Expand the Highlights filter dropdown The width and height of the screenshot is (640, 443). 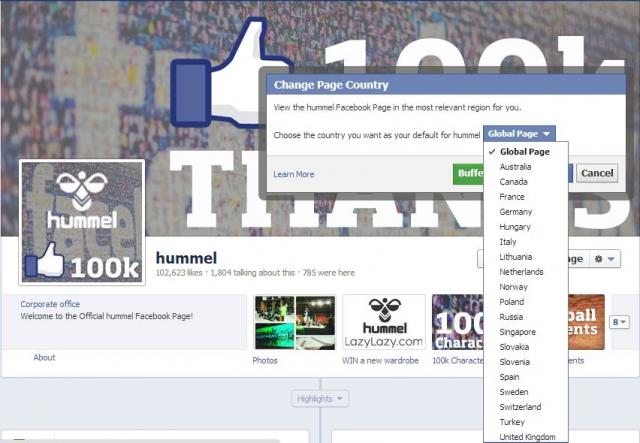pos(320,398)
